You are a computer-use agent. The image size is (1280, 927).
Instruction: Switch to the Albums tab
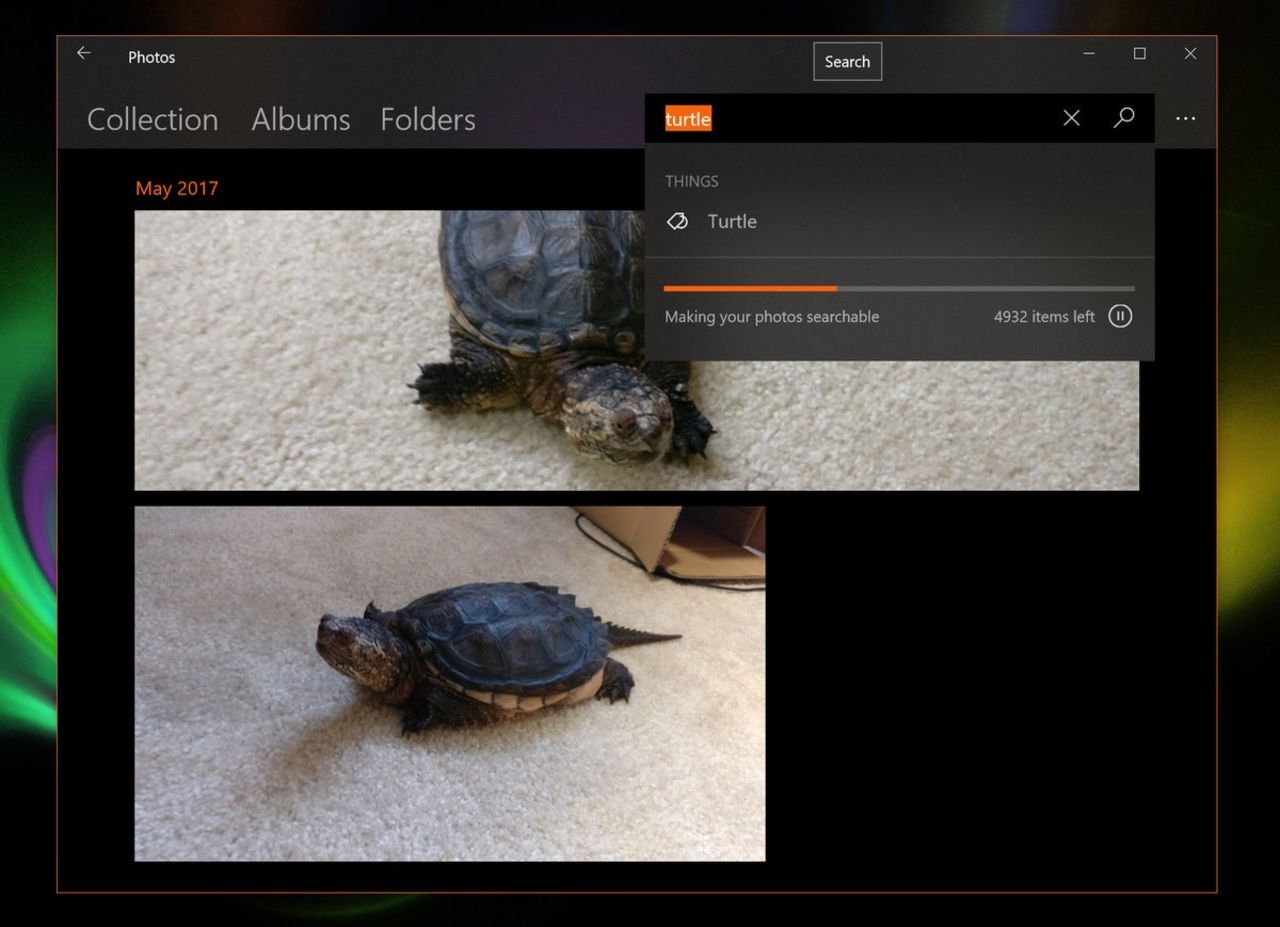(300, 119)
